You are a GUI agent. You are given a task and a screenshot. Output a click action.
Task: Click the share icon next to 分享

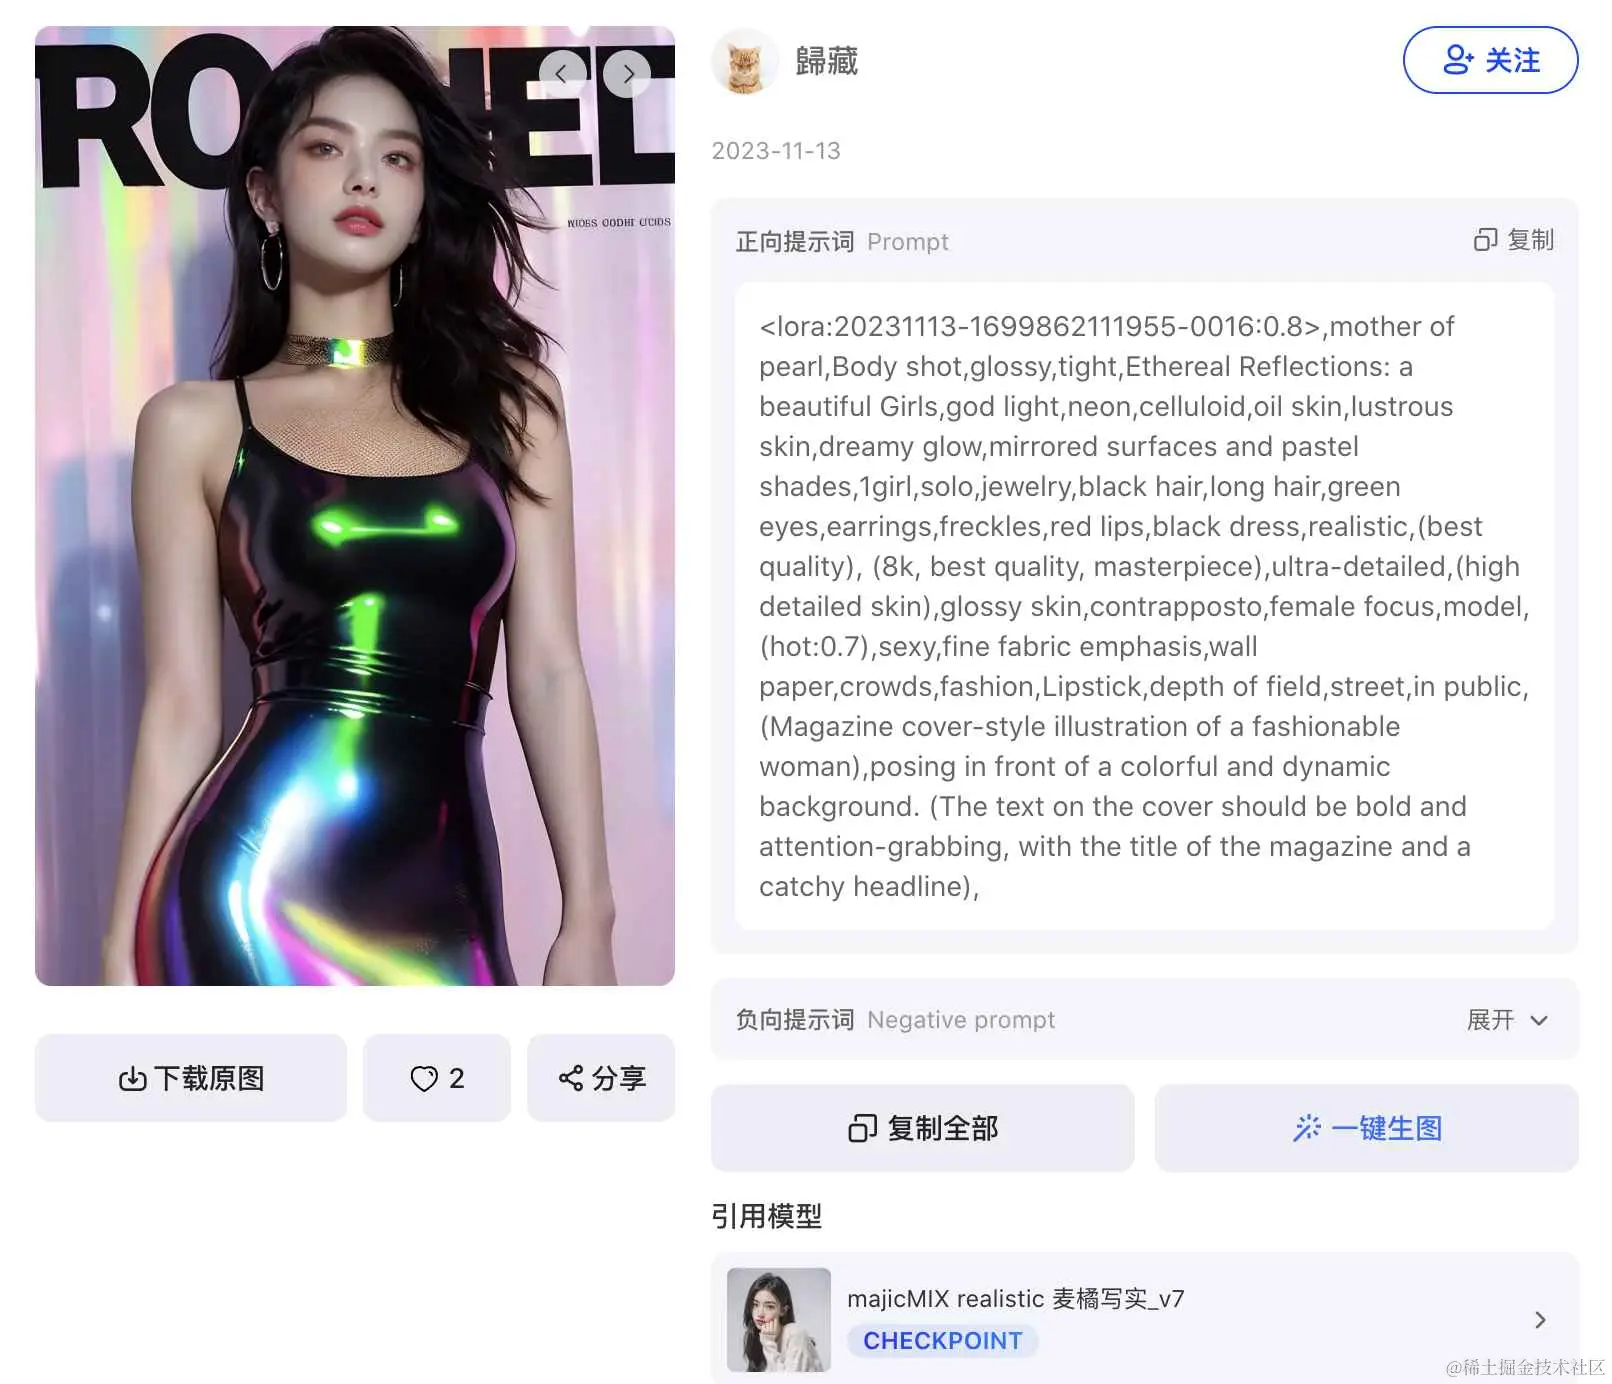click(571, 1078)
